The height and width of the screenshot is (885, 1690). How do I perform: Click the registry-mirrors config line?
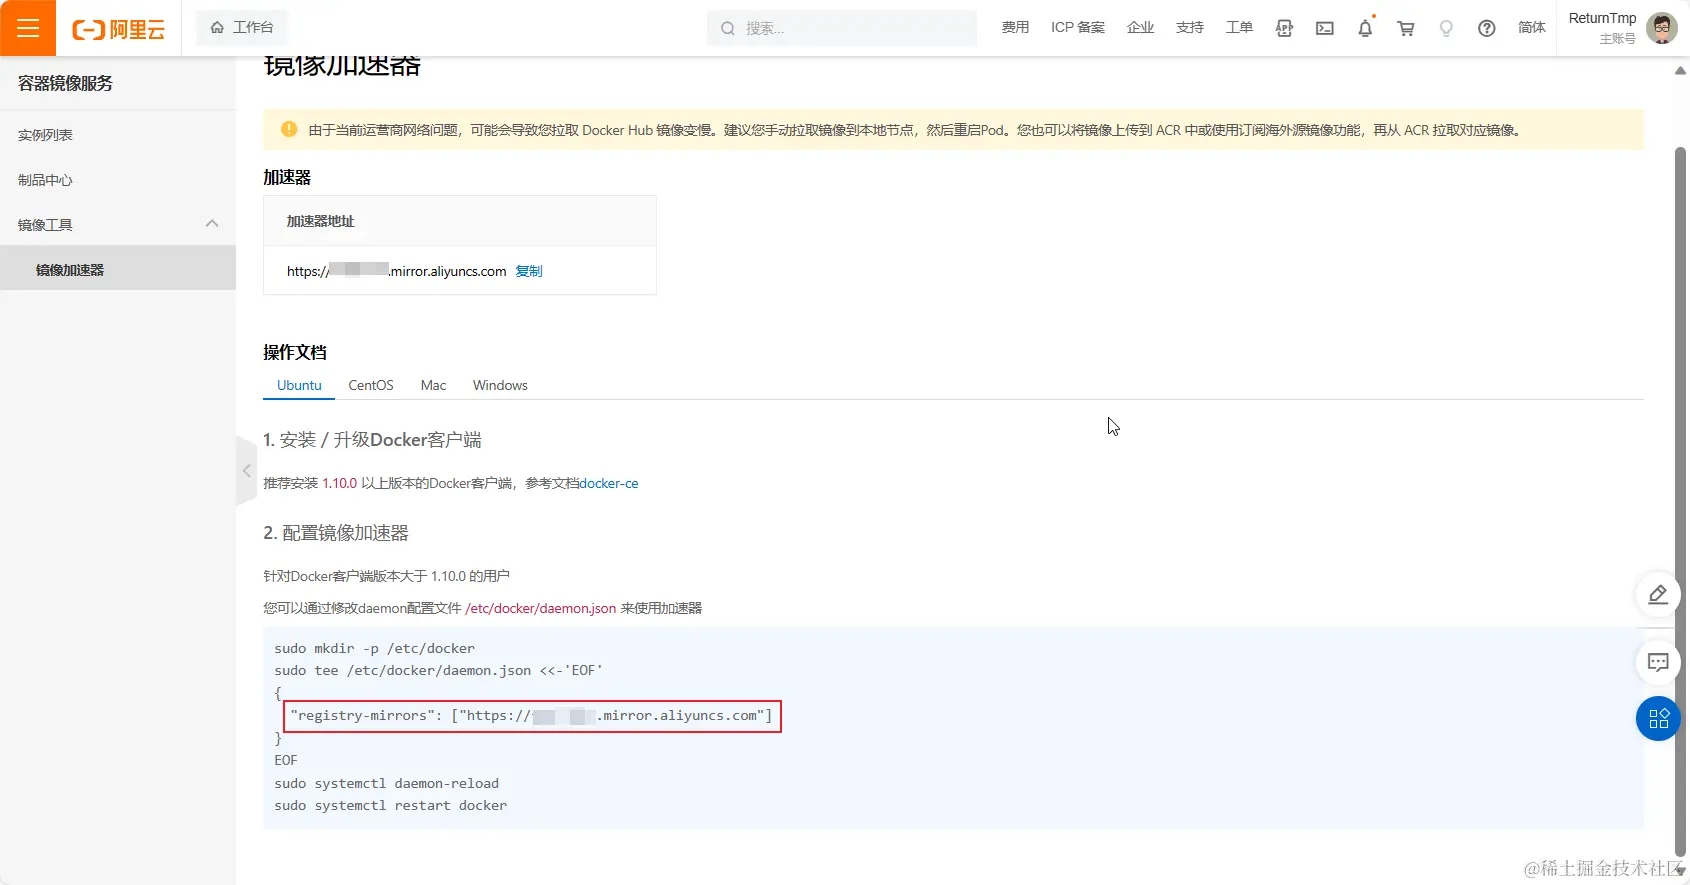coord(532,716)
